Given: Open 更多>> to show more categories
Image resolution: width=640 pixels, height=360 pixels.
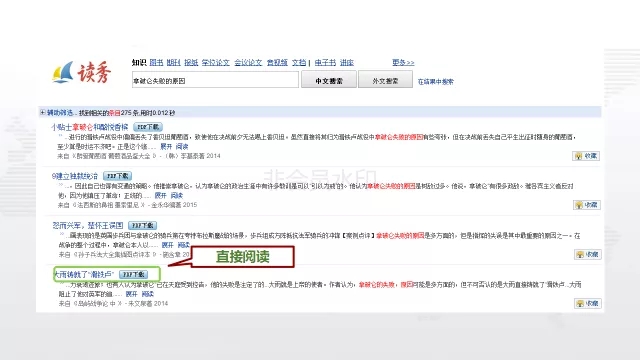Looking at the screenshot, I should click(403, 62).
